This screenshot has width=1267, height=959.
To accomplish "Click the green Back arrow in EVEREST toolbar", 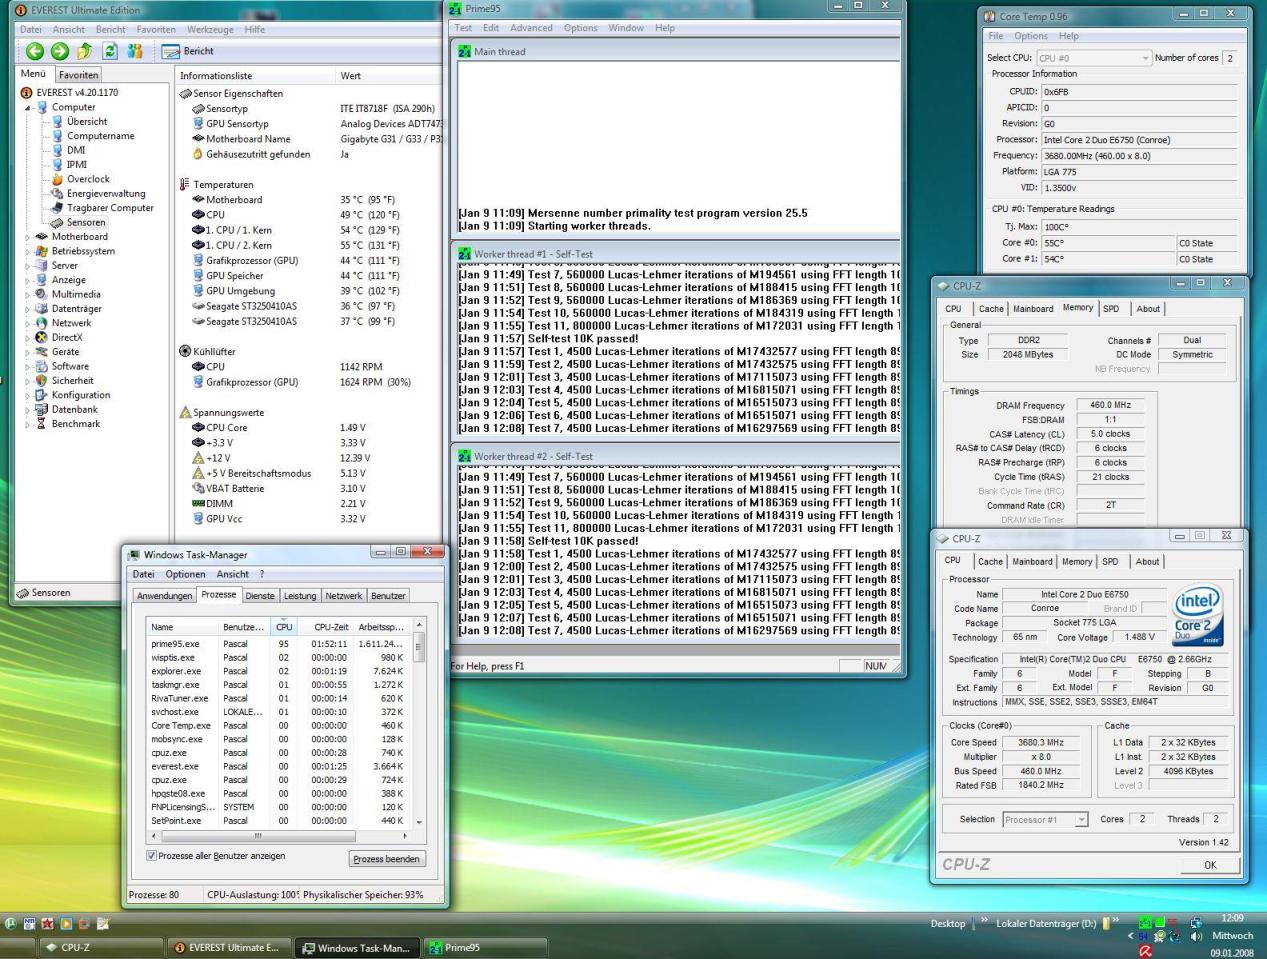I will click(35, 51).
